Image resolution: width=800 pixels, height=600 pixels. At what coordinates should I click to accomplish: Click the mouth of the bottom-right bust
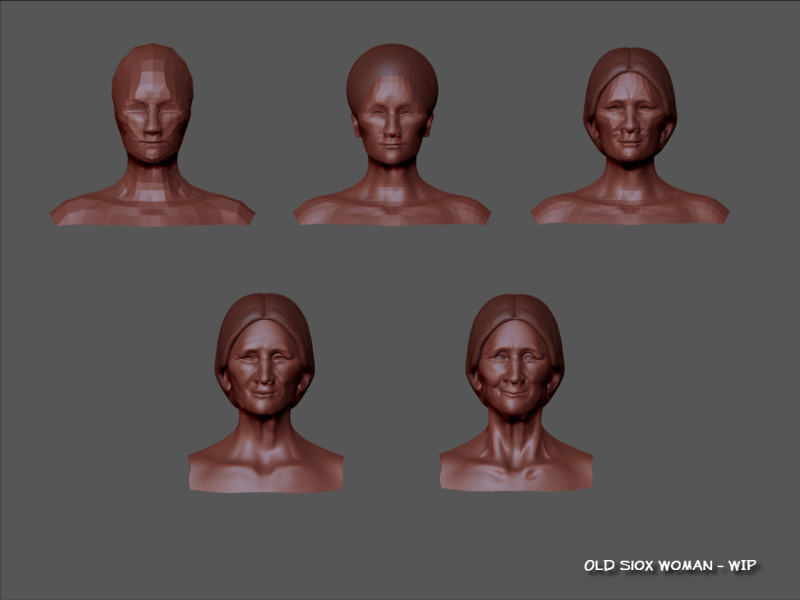515,393
